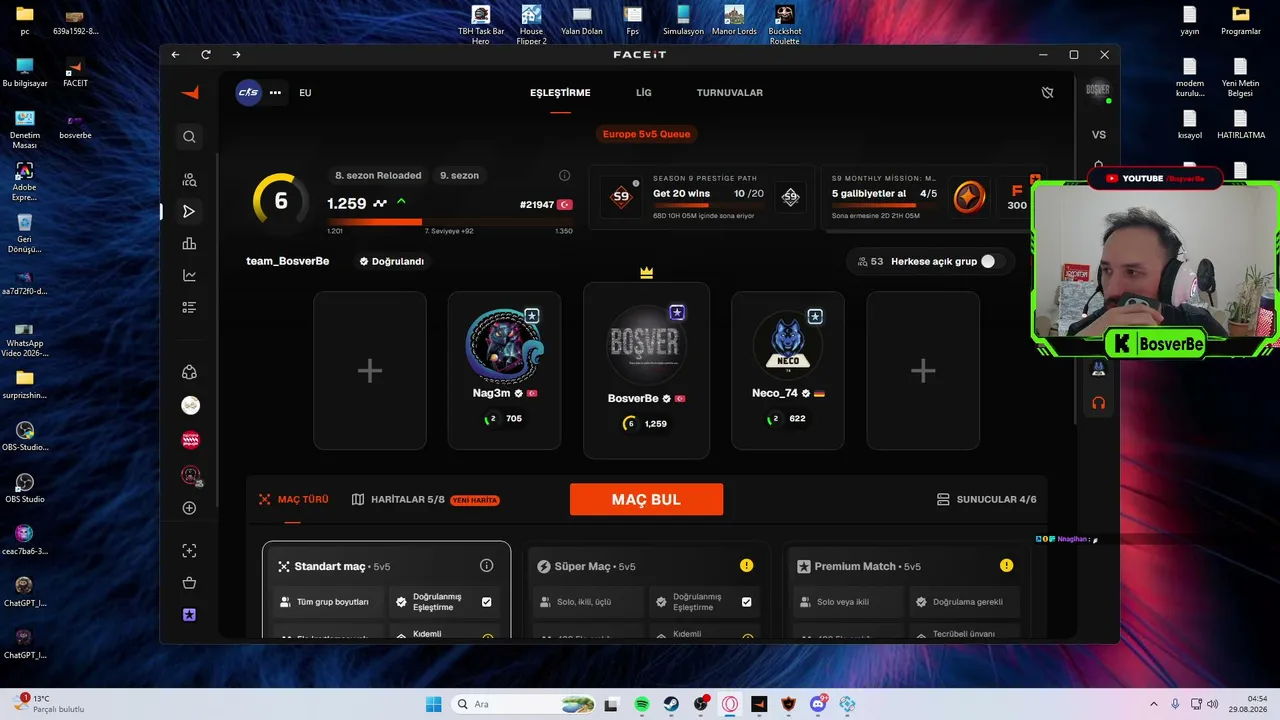Switch to the EŞLEŞTİRME tab

[x=560, y=93]
